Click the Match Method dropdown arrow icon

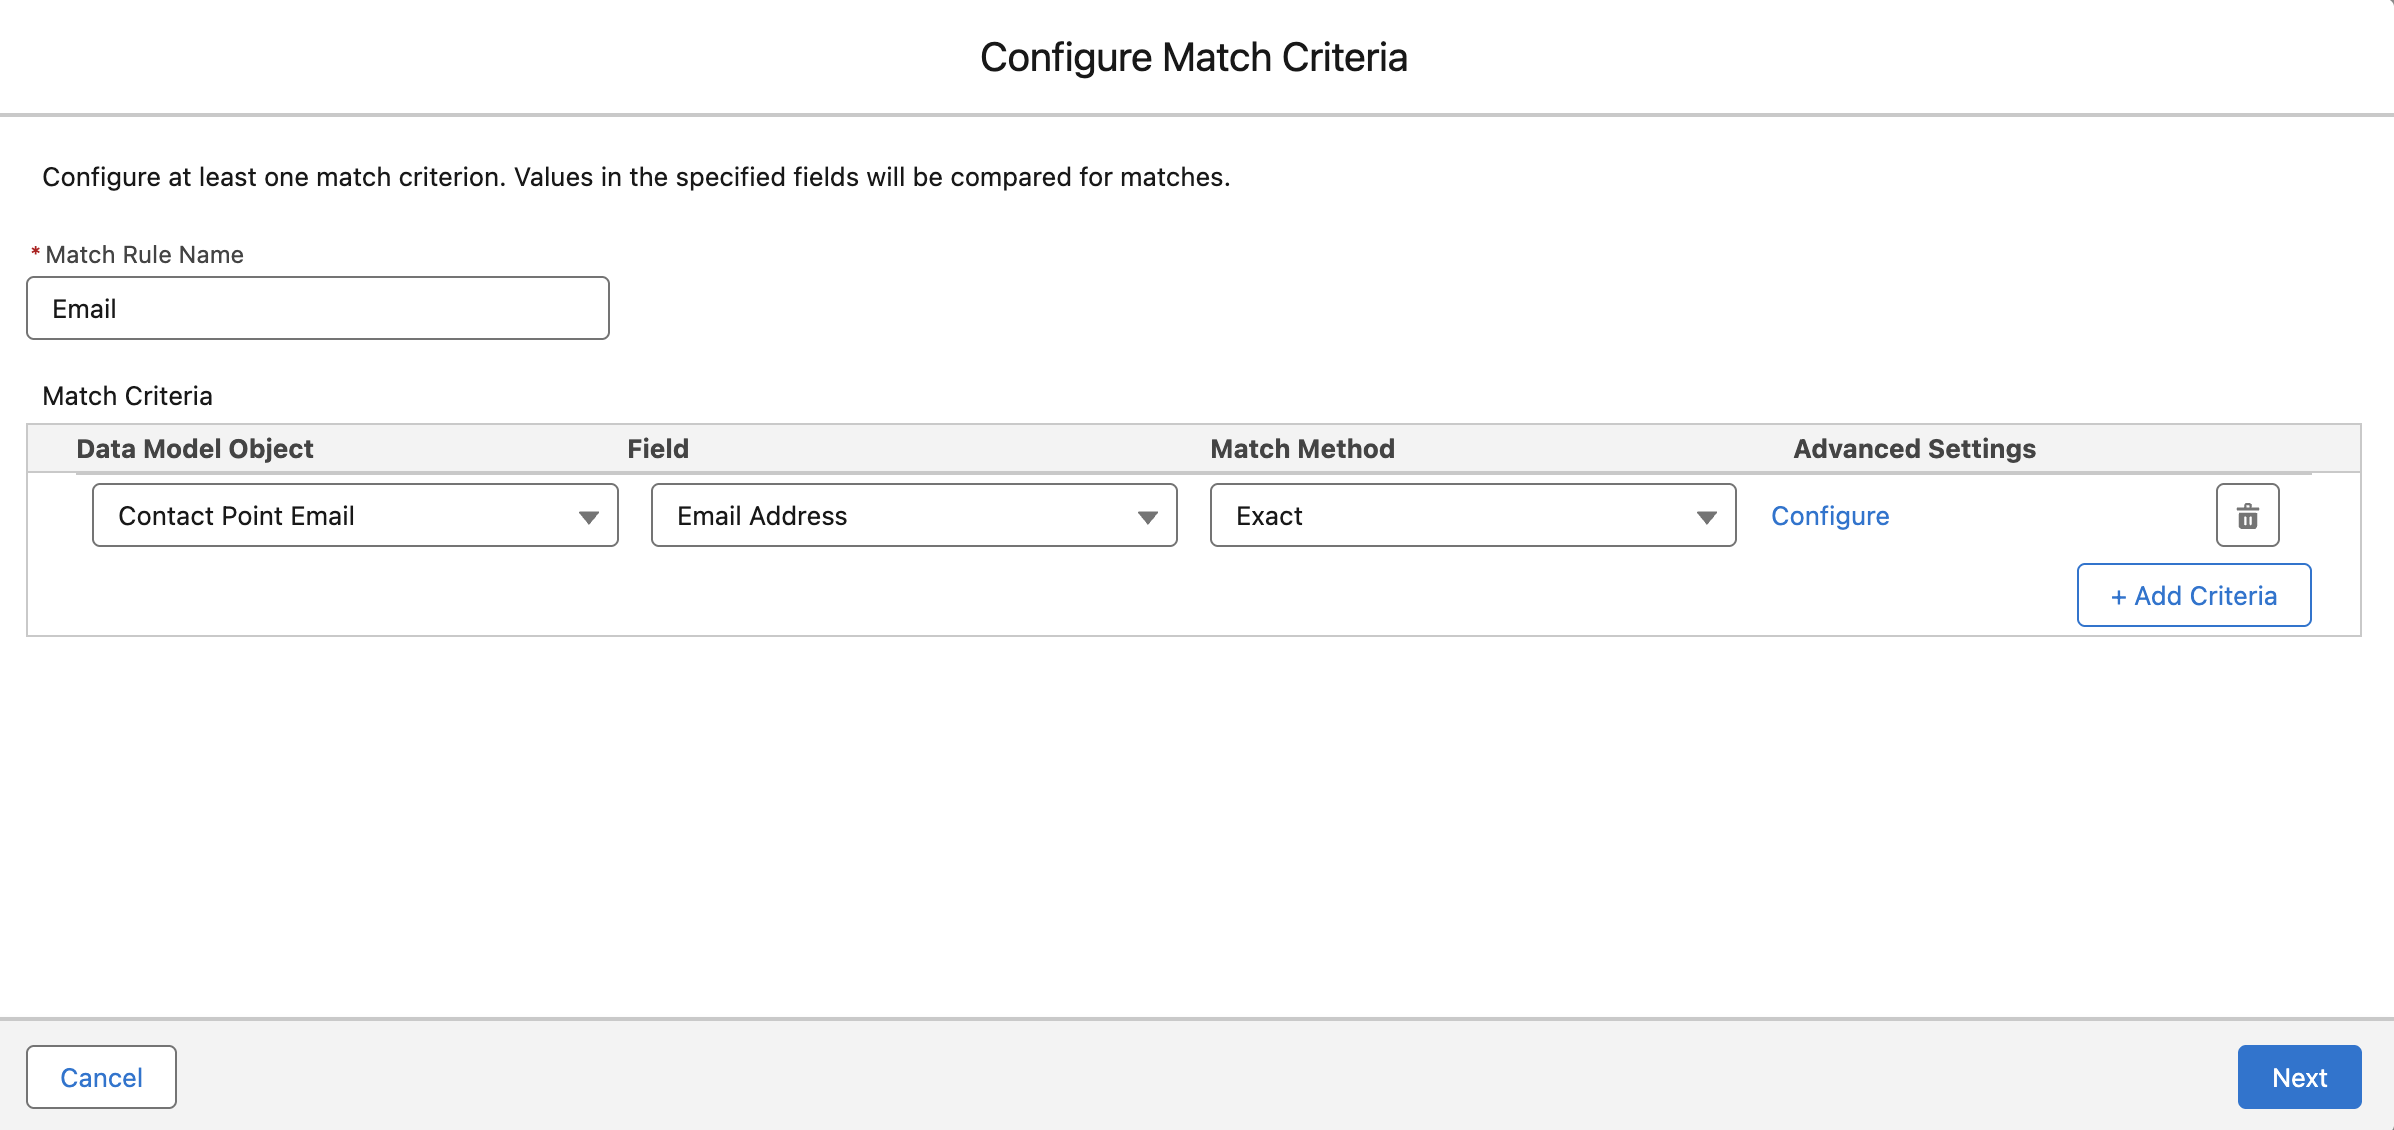point(1706,517)
